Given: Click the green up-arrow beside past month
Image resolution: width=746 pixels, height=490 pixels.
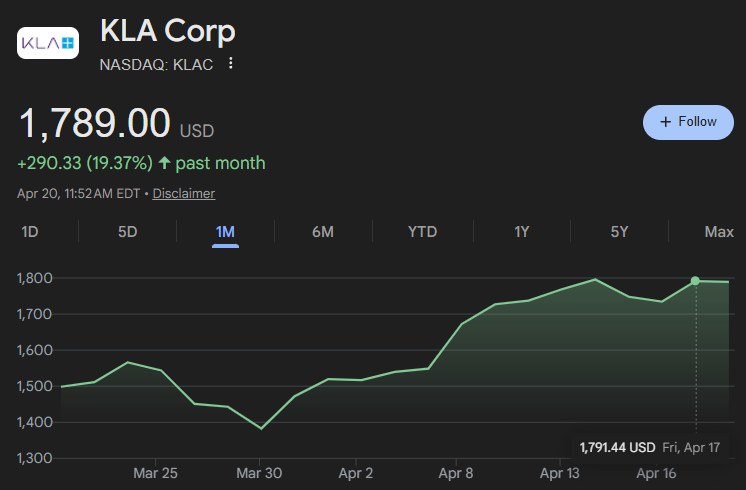Looking at the screenshot, I should [164, 163].
